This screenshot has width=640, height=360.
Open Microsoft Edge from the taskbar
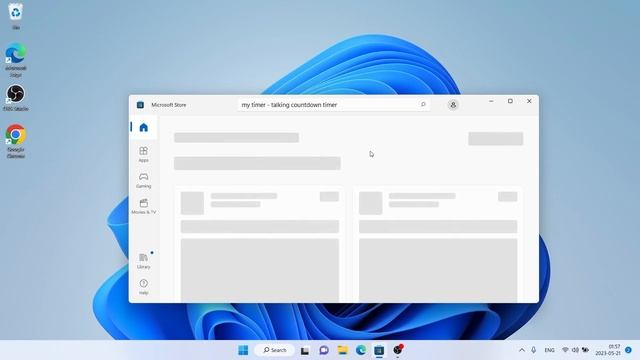point(361,350)
